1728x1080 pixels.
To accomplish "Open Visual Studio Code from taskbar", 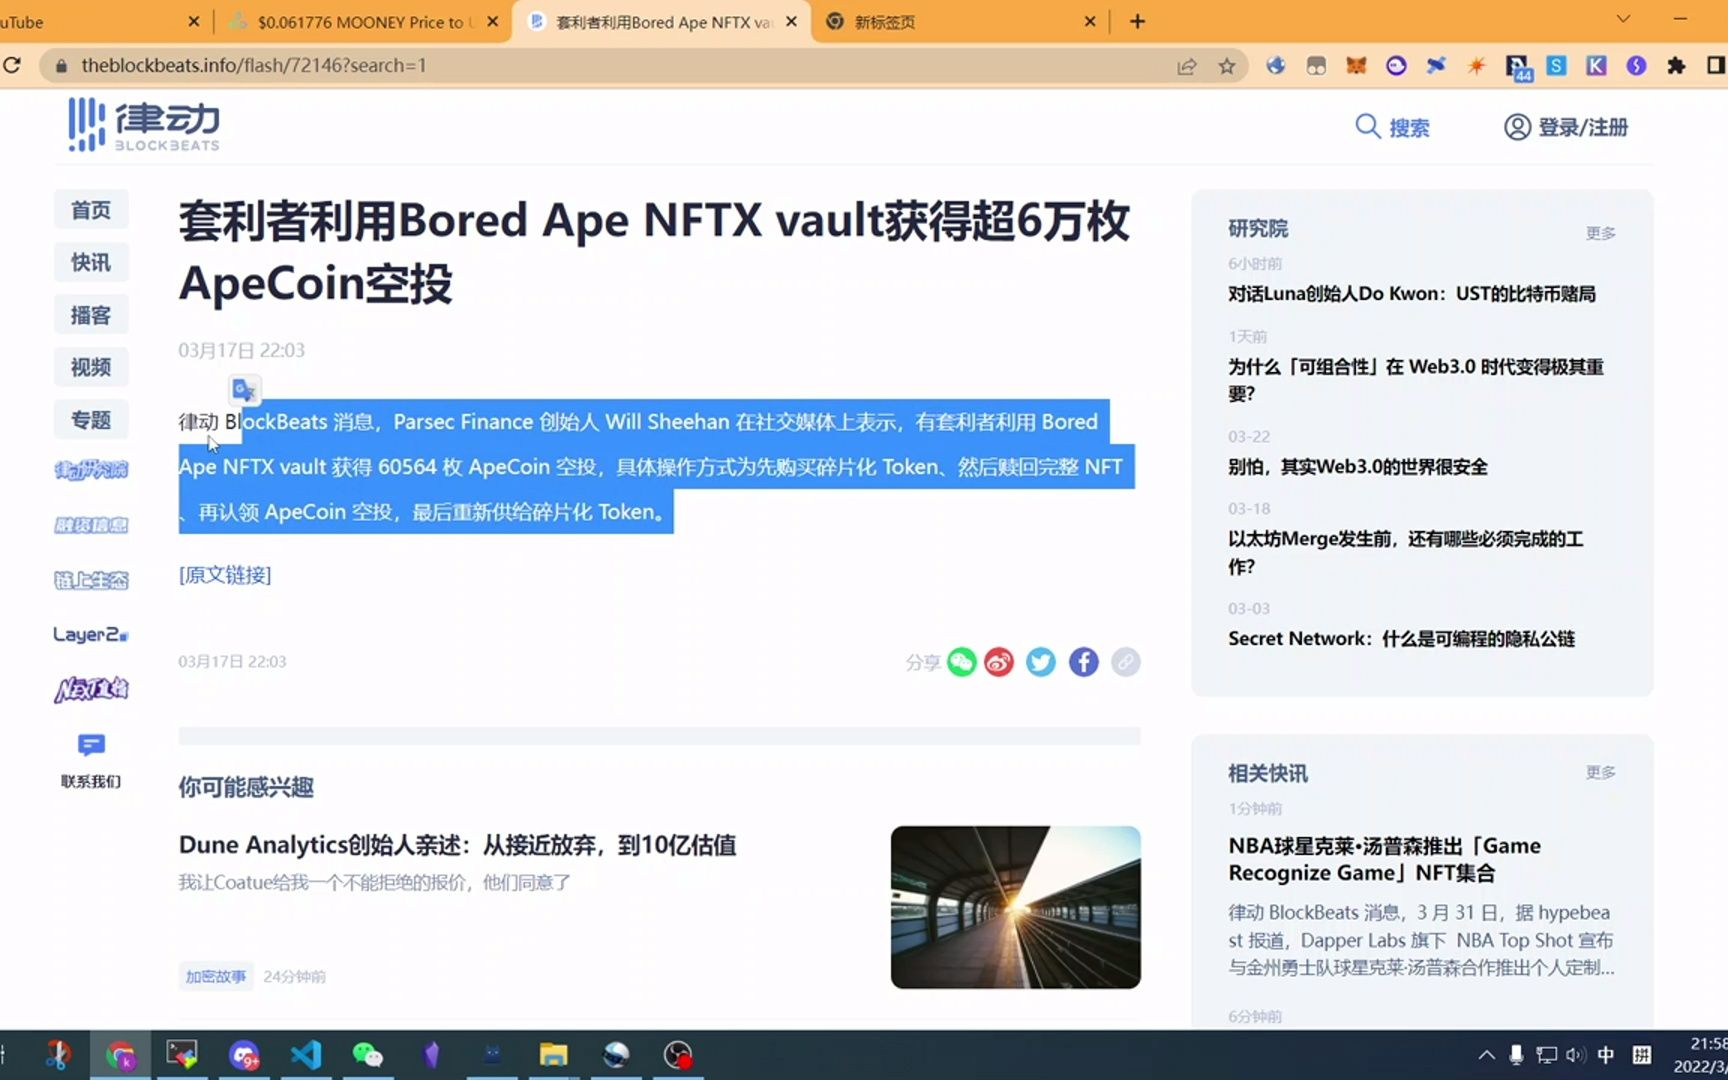I will [306, 1055].
